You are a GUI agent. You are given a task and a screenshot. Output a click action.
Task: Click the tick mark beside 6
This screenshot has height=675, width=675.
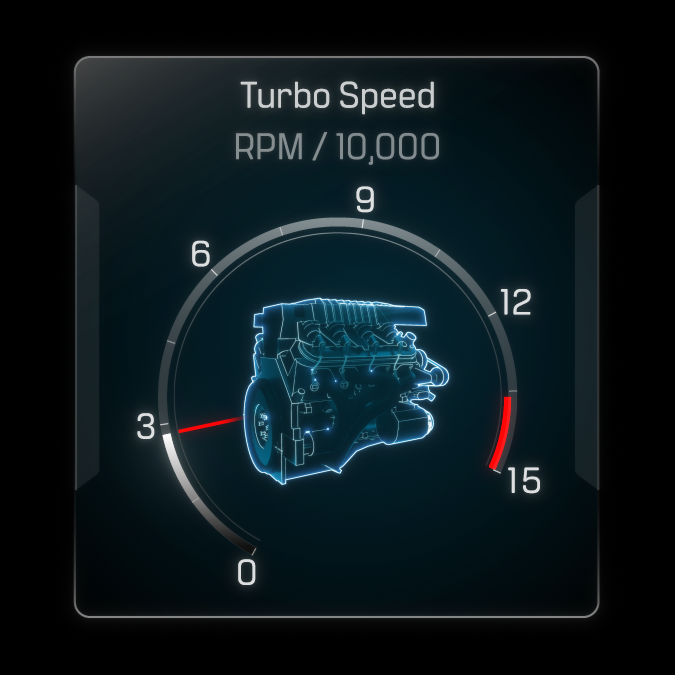tap(214, 272)
